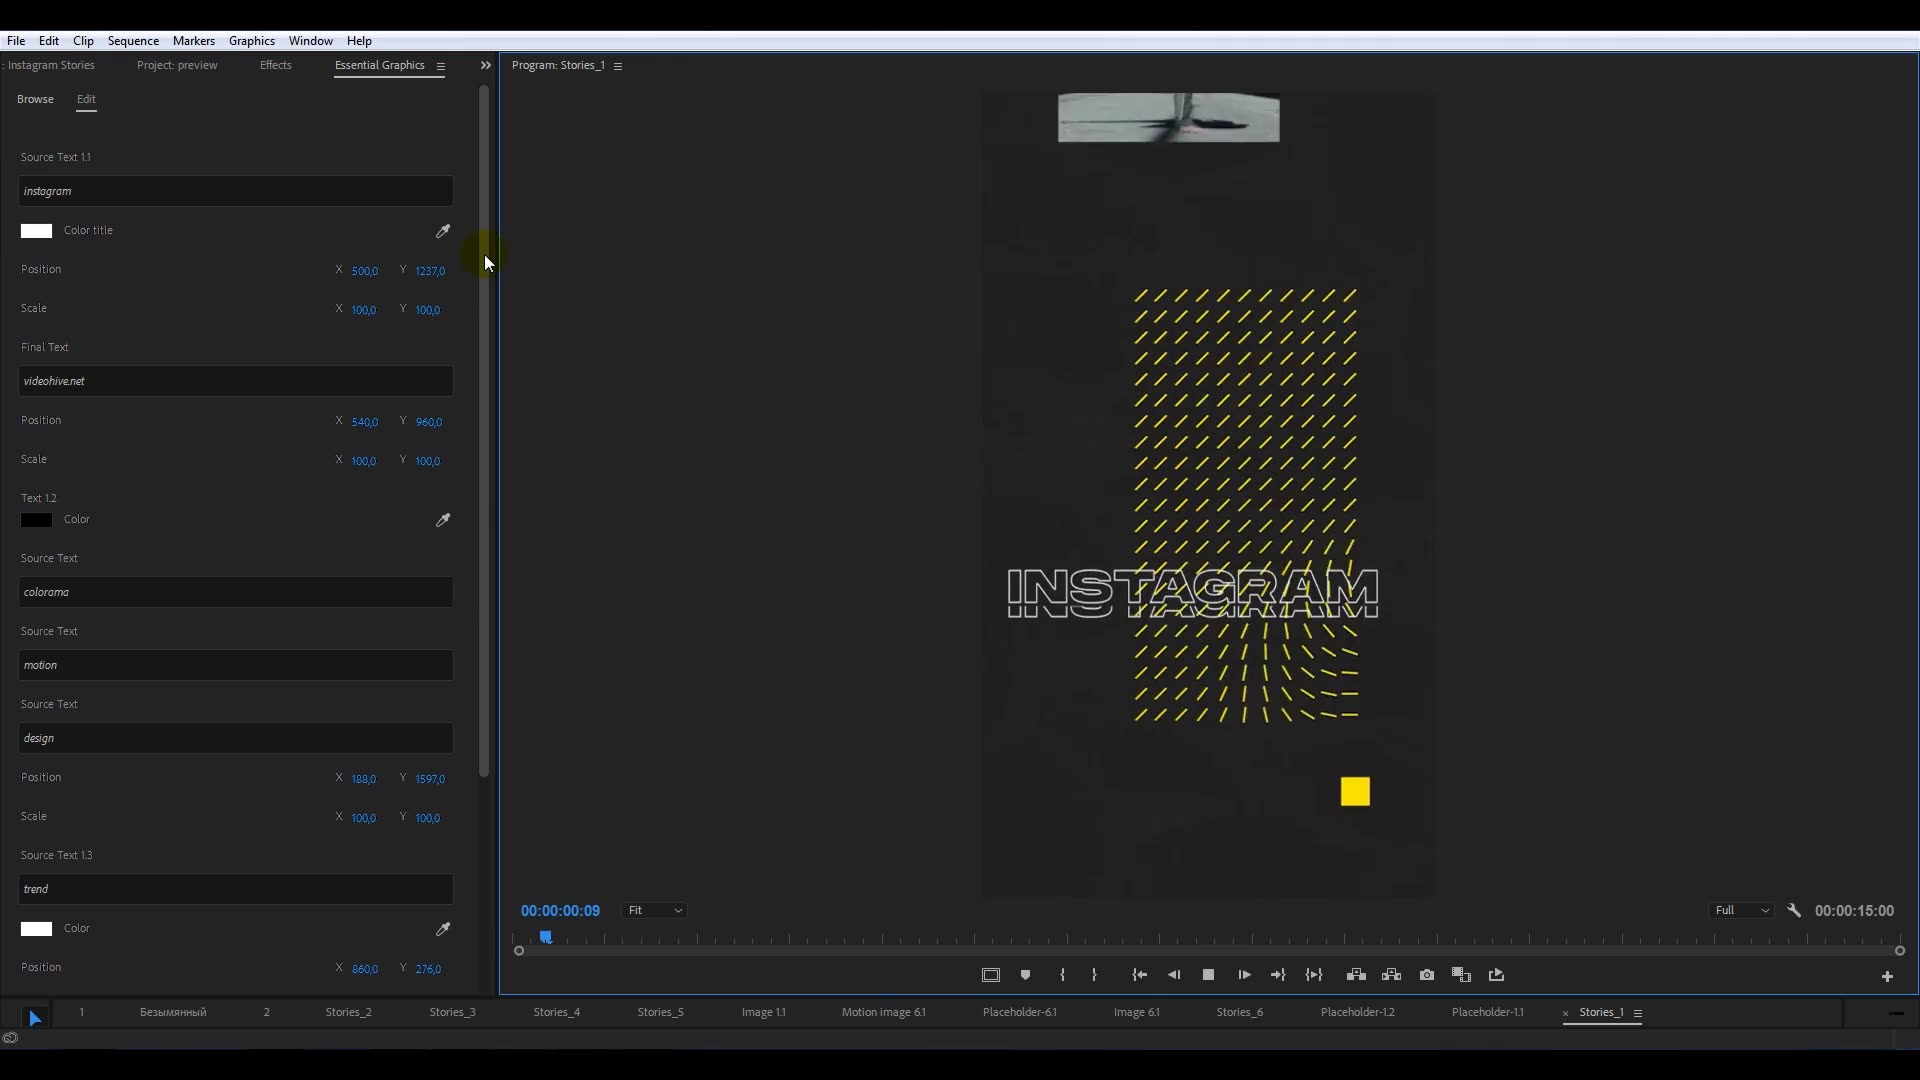This screenshot has height=1080, width=1920.
Task: Click the overwrite edit icon in transport bar
Action: (1391, 975)
